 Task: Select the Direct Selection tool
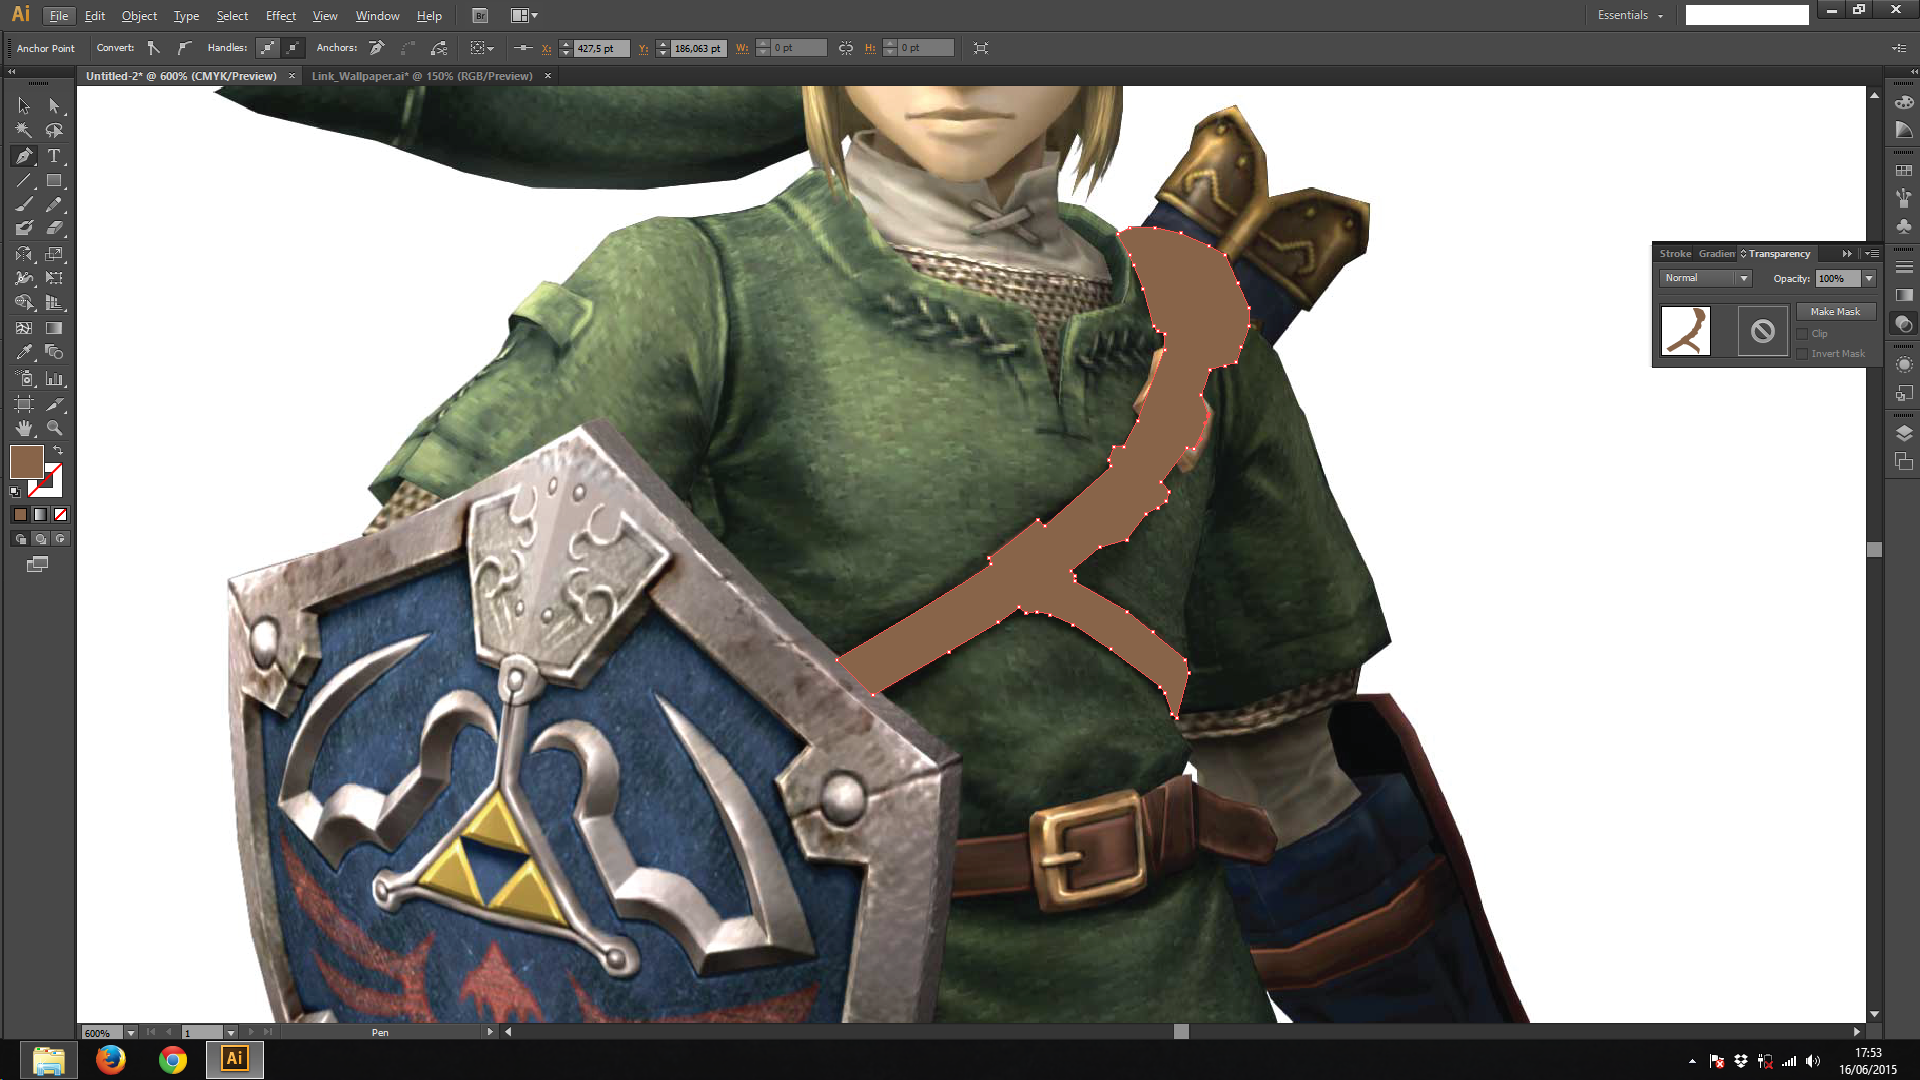(x=54, y=106)
